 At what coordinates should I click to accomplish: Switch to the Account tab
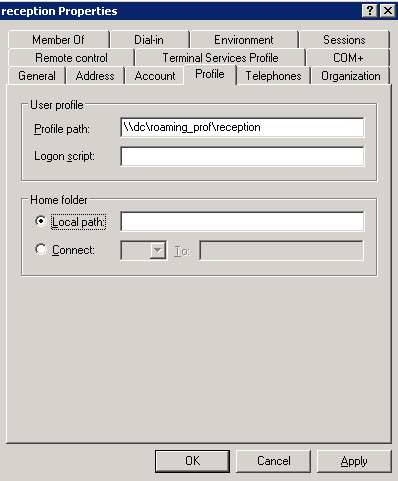click(x=155, y=76)
